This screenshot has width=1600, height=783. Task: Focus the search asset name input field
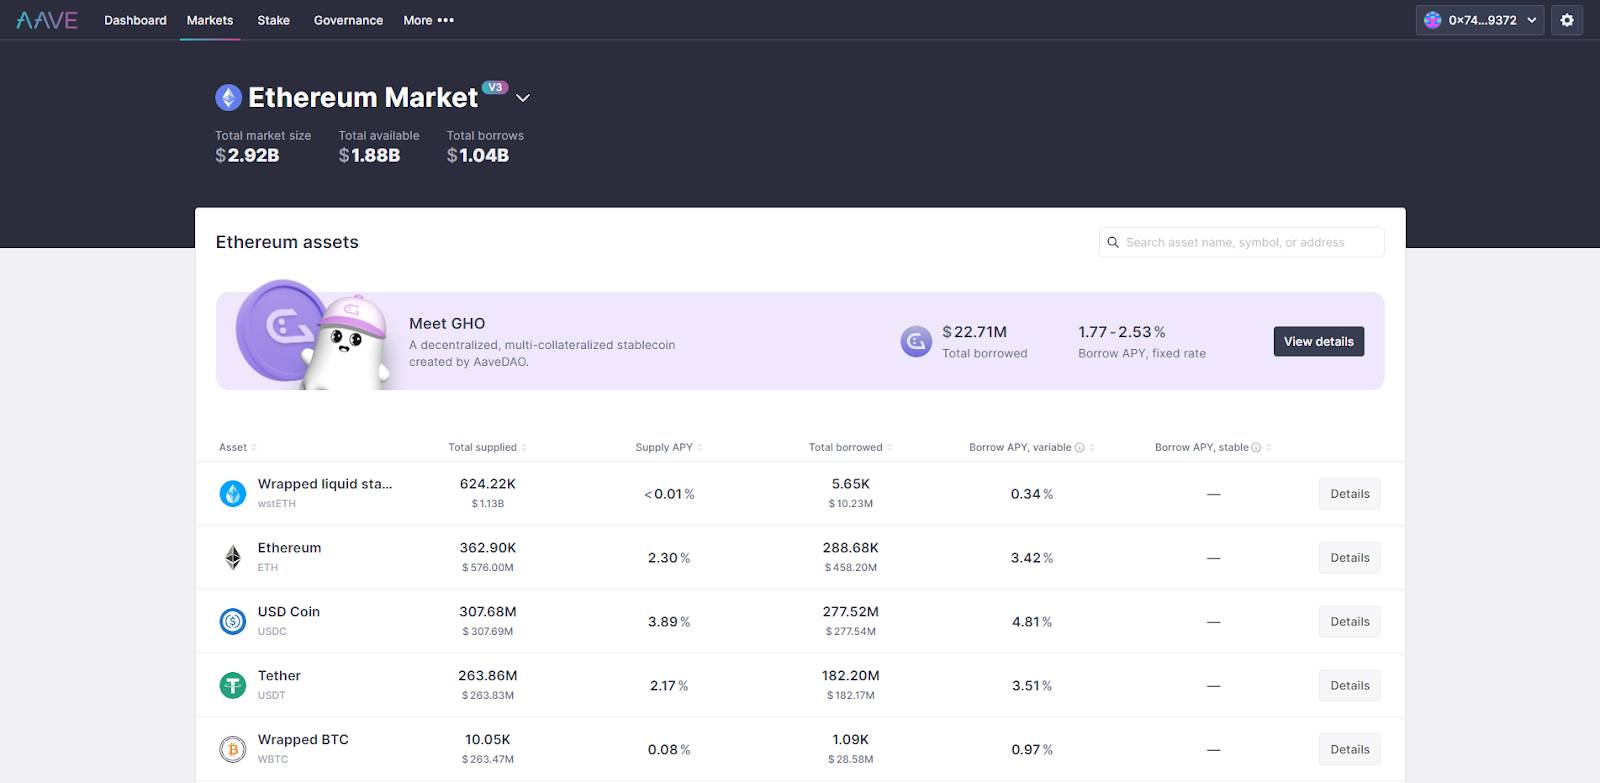(x=1241, y=242)
